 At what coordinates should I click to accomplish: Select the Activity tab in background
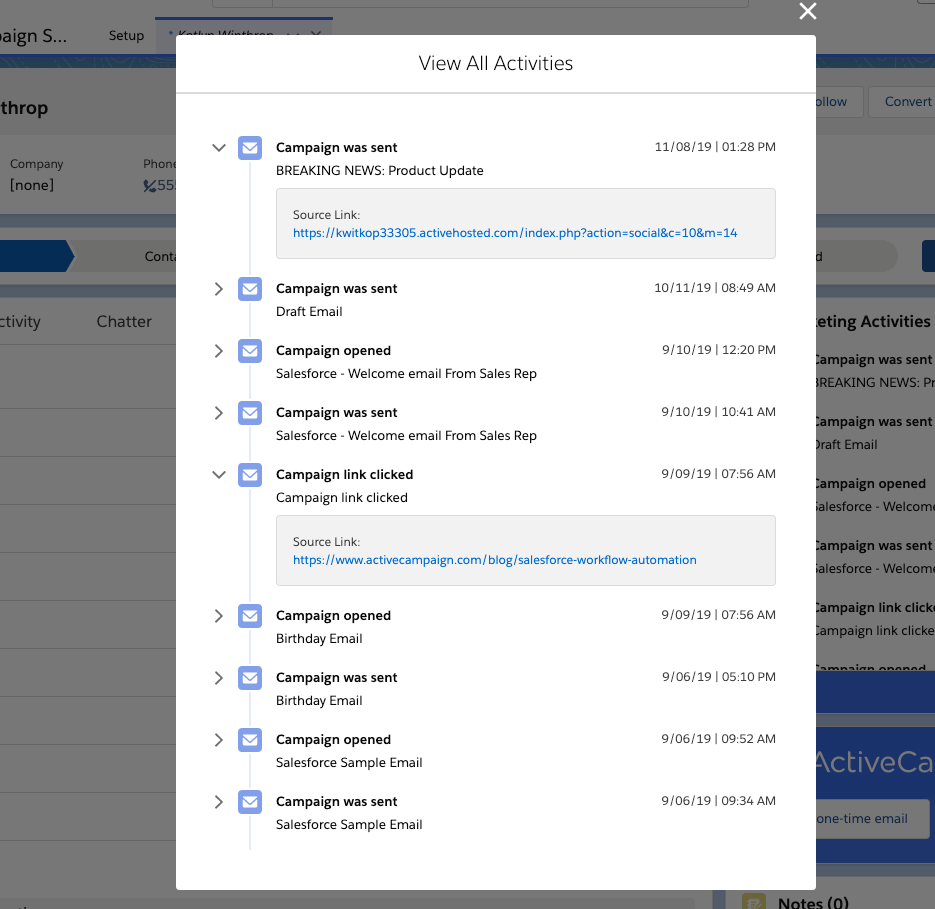(x=20, y=321)
